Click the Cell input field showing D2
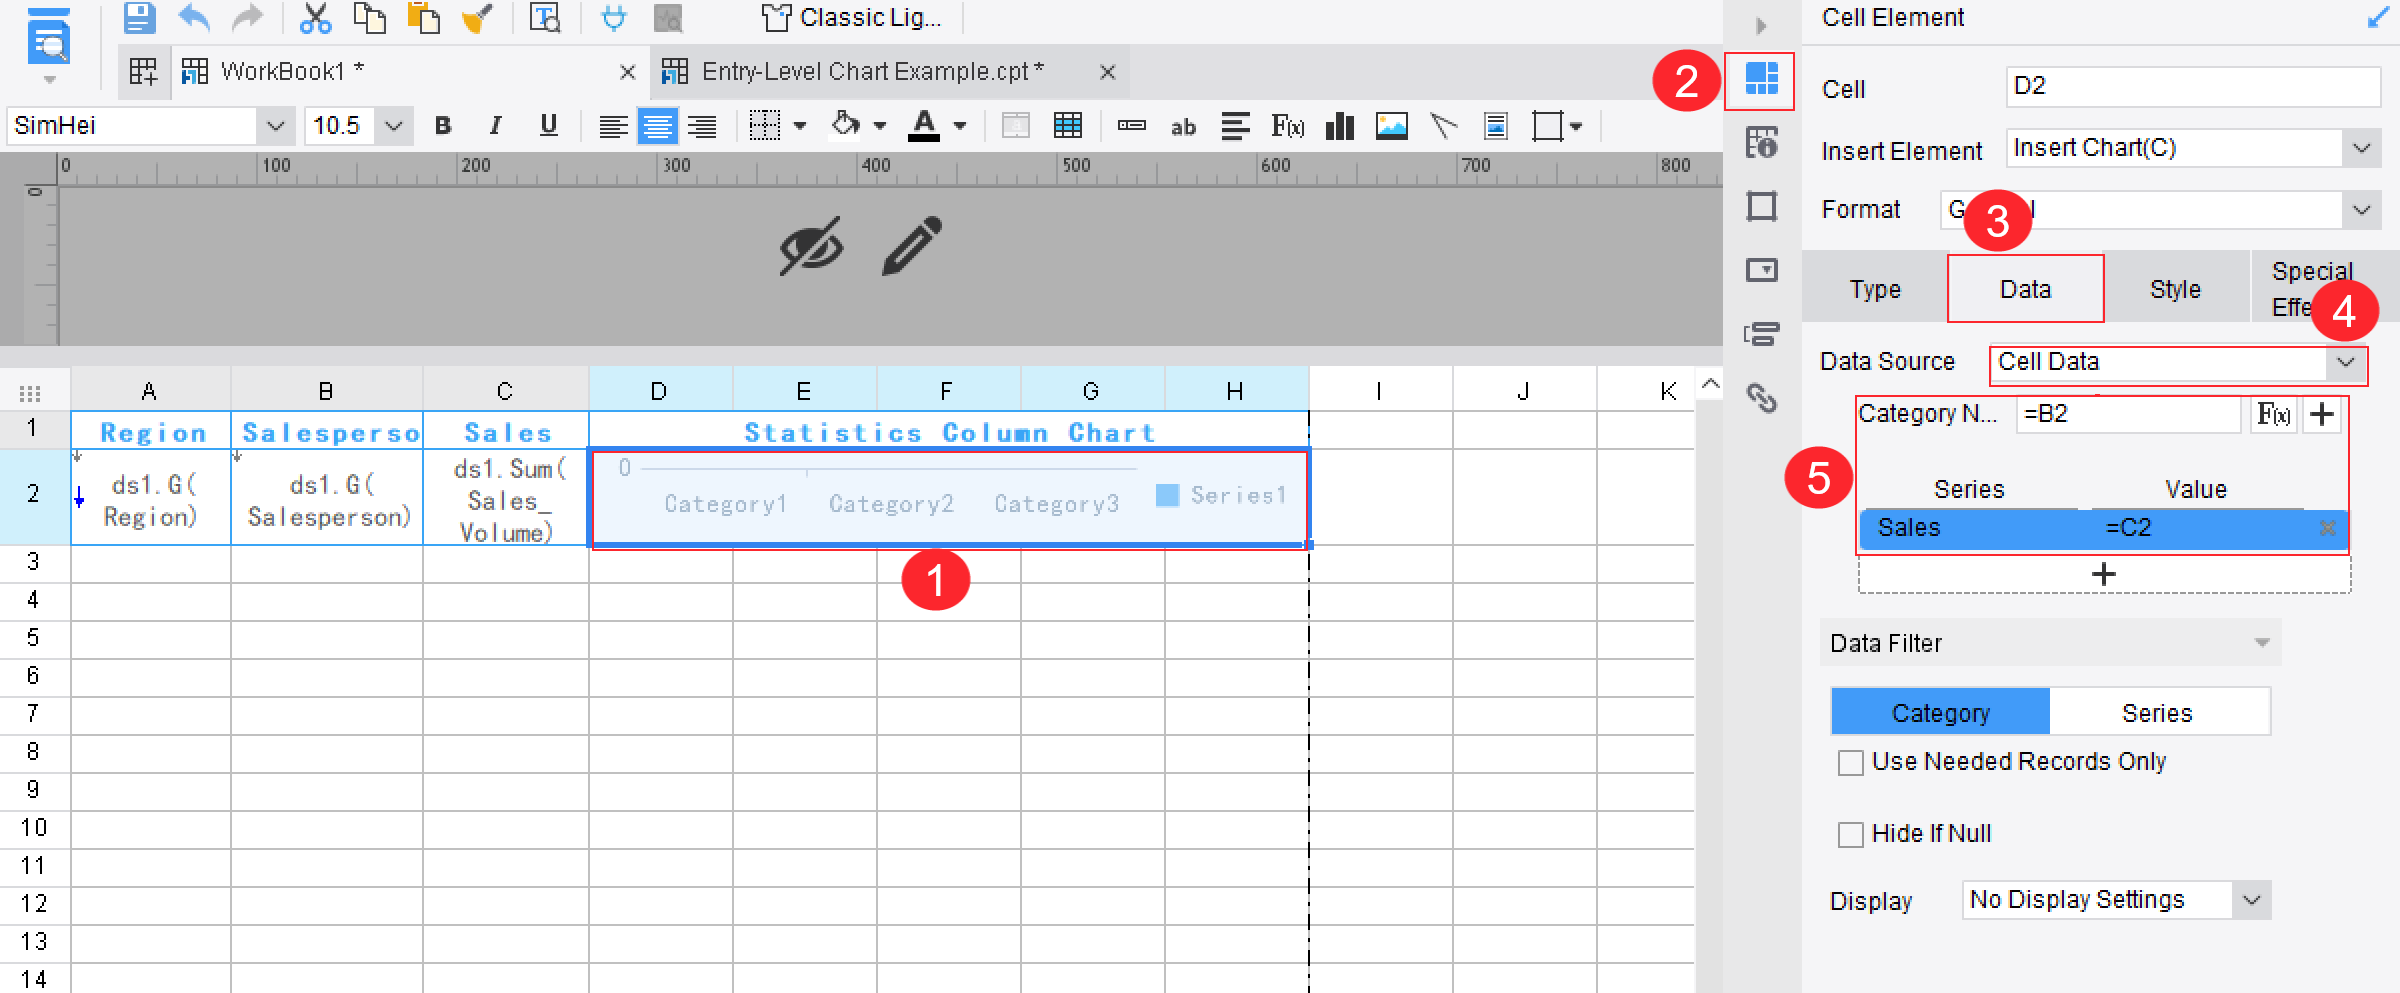 tap(2192, 87)
